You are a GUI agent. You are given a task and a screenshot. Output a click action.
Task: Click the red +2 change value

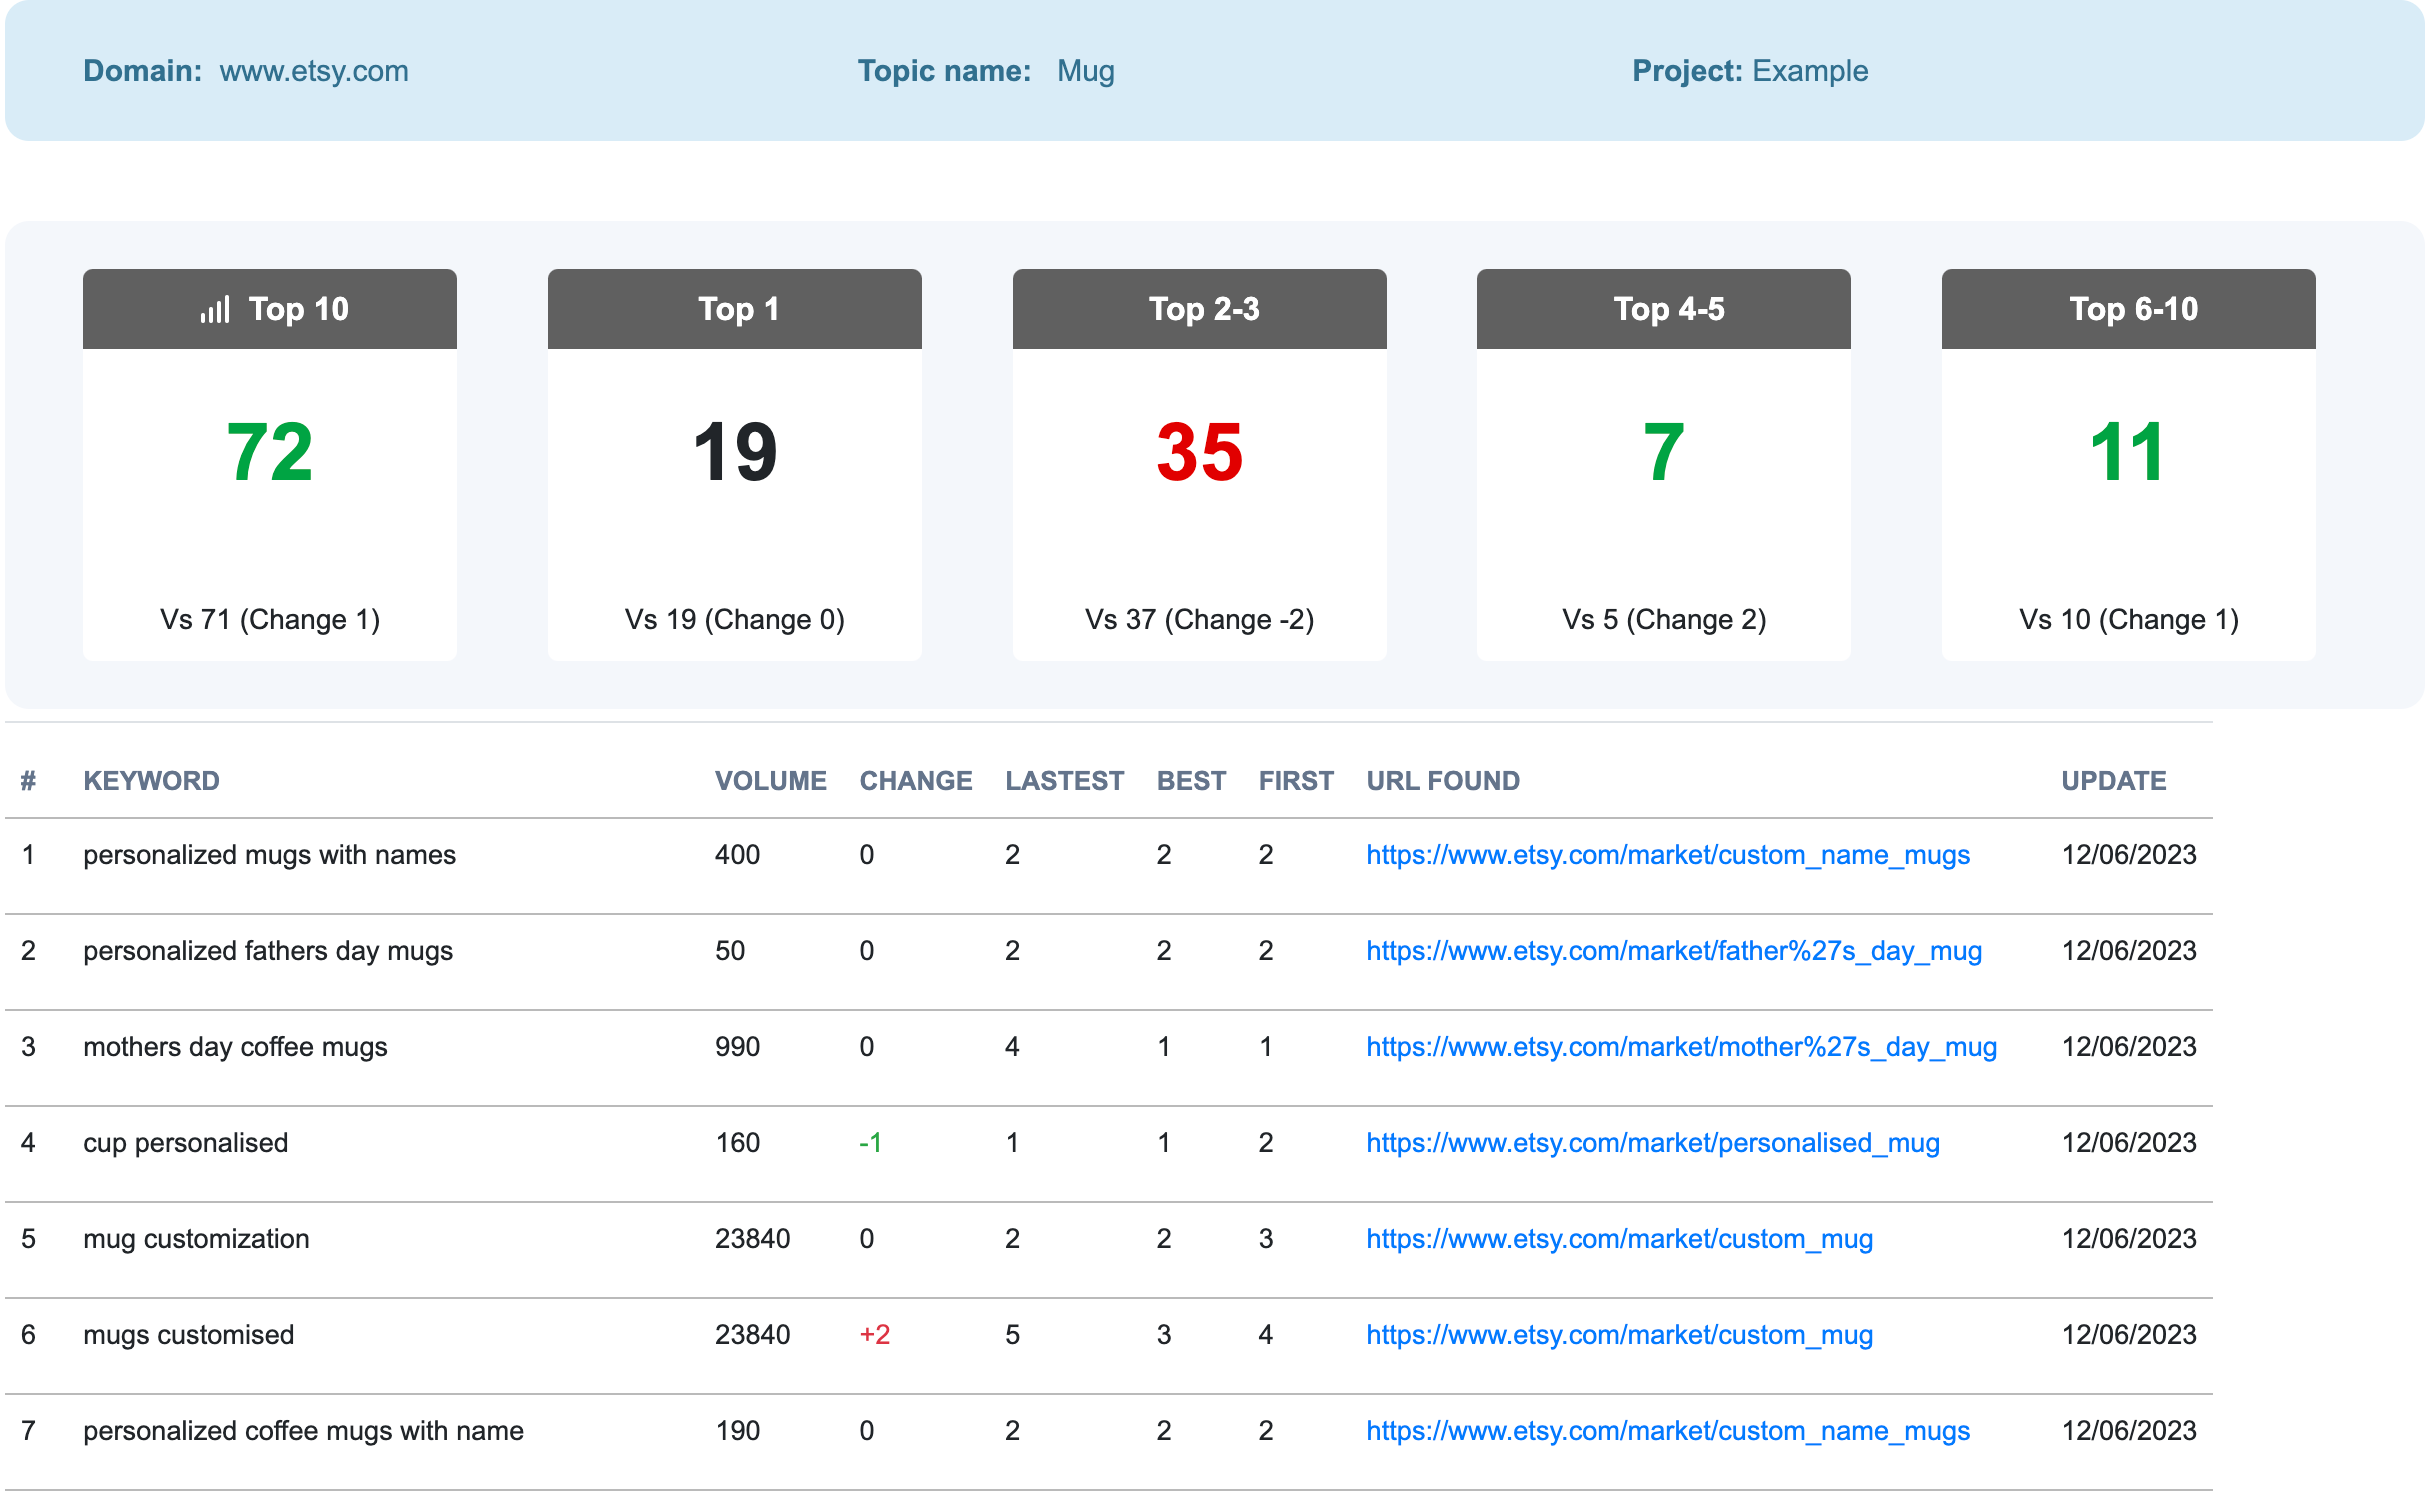click(876, 1336)
